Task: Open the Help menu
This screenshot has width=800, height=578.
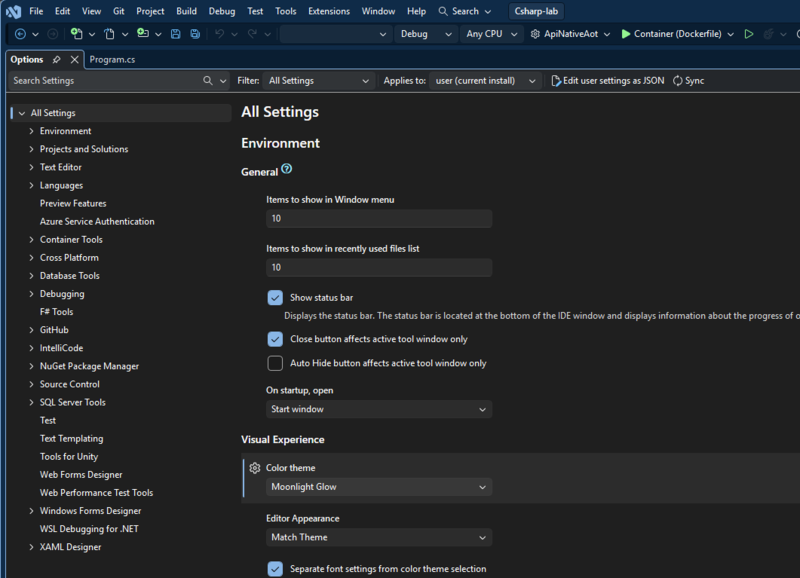Action: click(x=416, y=11)
